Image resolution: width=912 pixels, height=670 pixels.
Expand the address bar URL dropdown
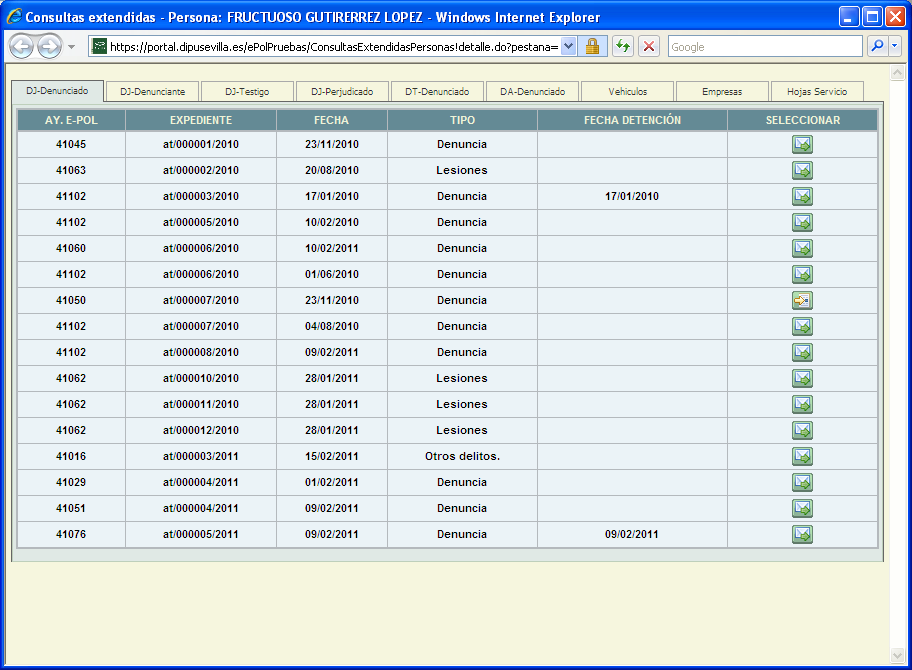coord(569,47)
